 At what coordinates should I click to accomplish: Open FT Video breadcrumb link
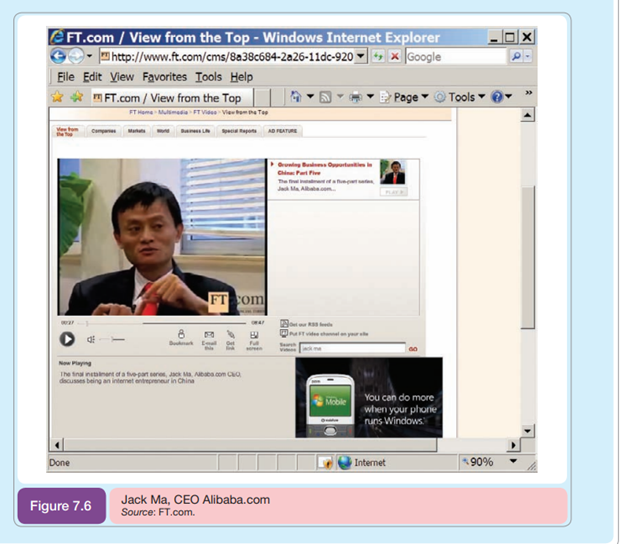click(205, 112)
